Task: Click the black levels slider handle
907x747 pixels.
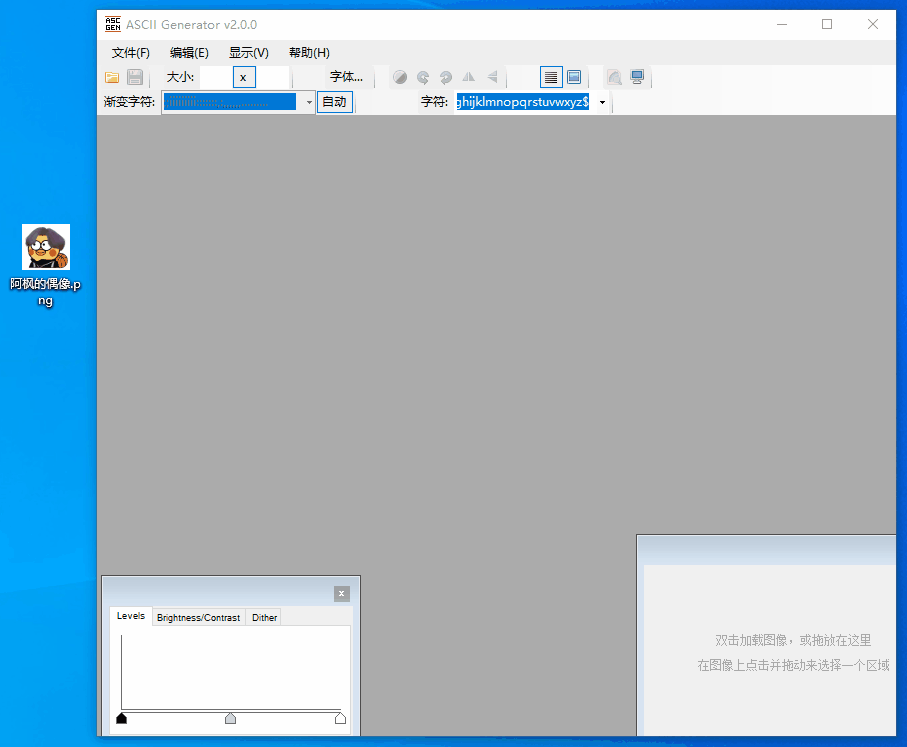Action: (121, 718)
